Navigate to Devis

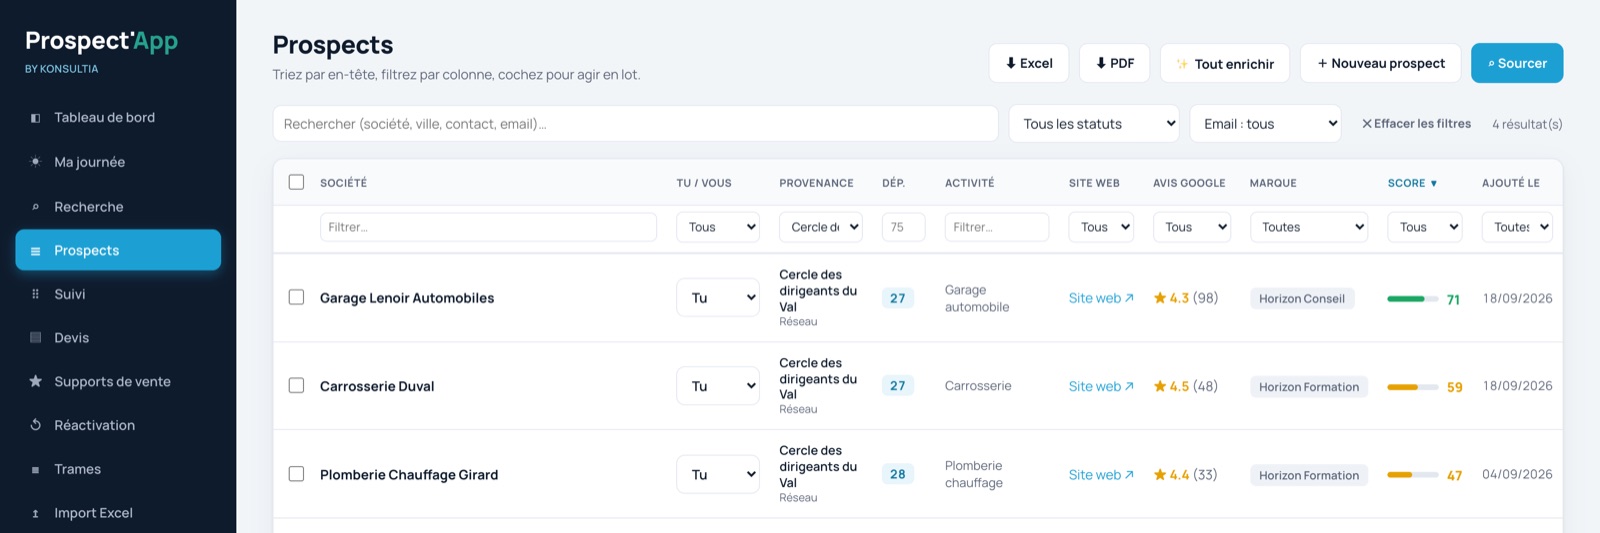pos(118,338)
